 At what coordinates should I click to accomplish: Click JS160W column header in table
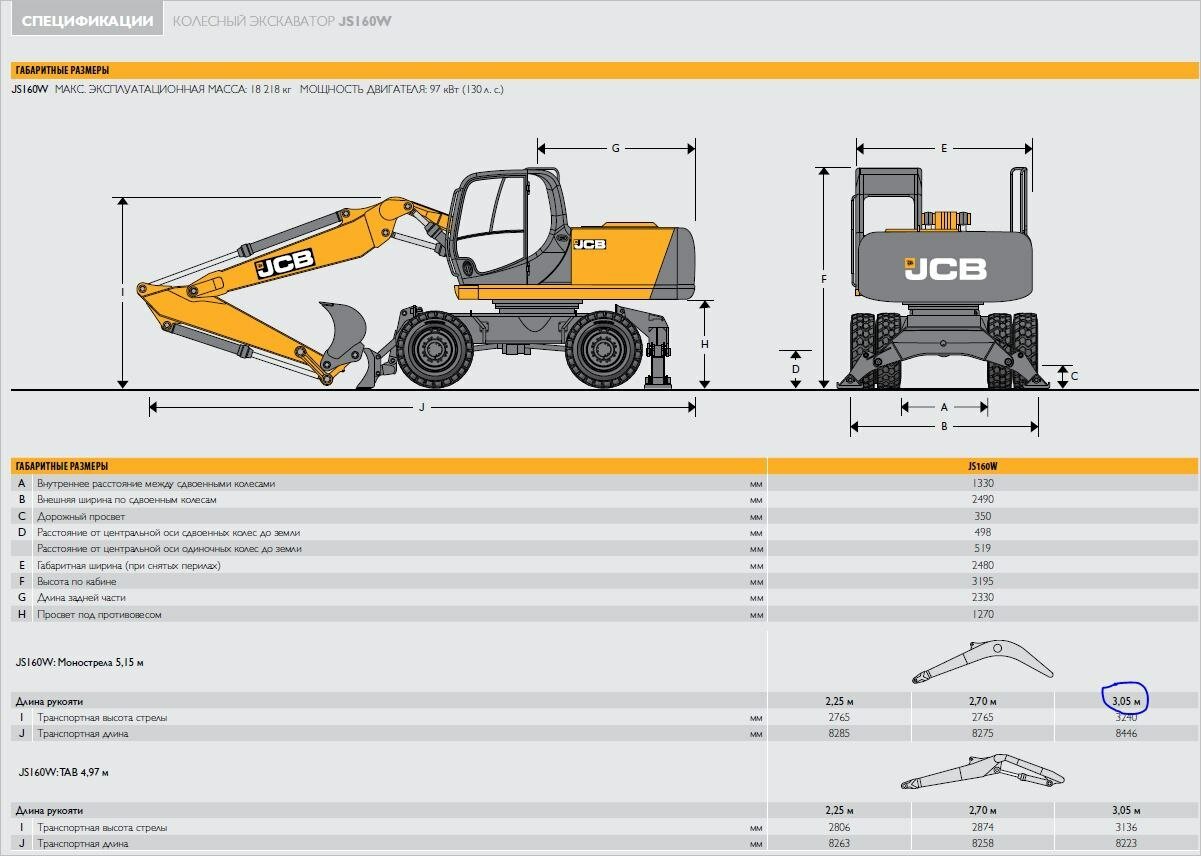983,466
